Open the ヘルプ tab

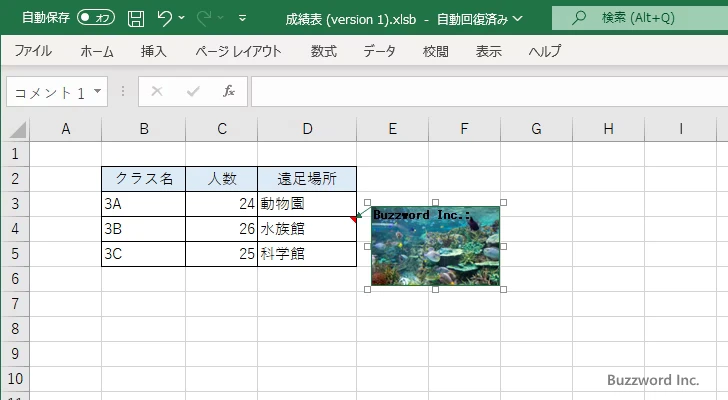[x=545, y=51]
